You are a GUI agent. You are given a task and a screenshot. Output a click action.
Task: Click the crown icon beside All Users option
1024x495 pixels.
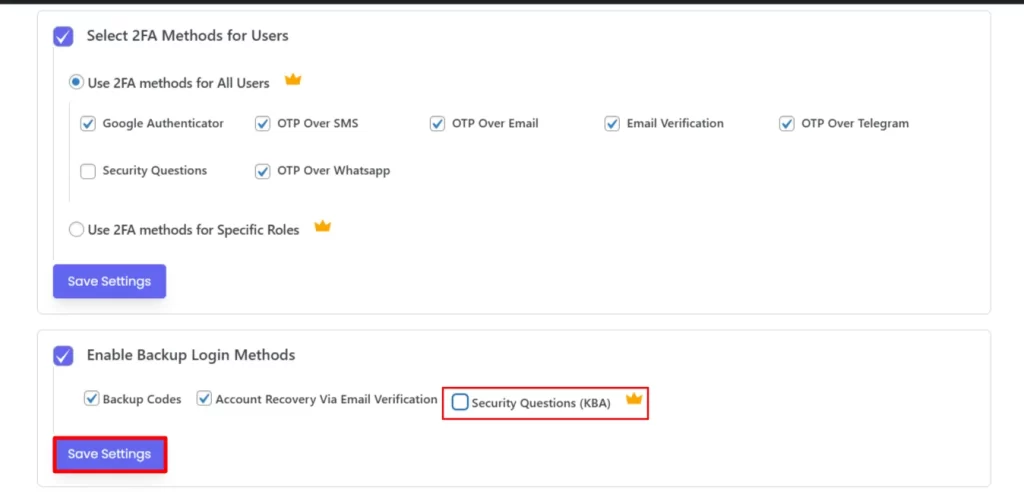pyautogui.click(x=293, y=80)
